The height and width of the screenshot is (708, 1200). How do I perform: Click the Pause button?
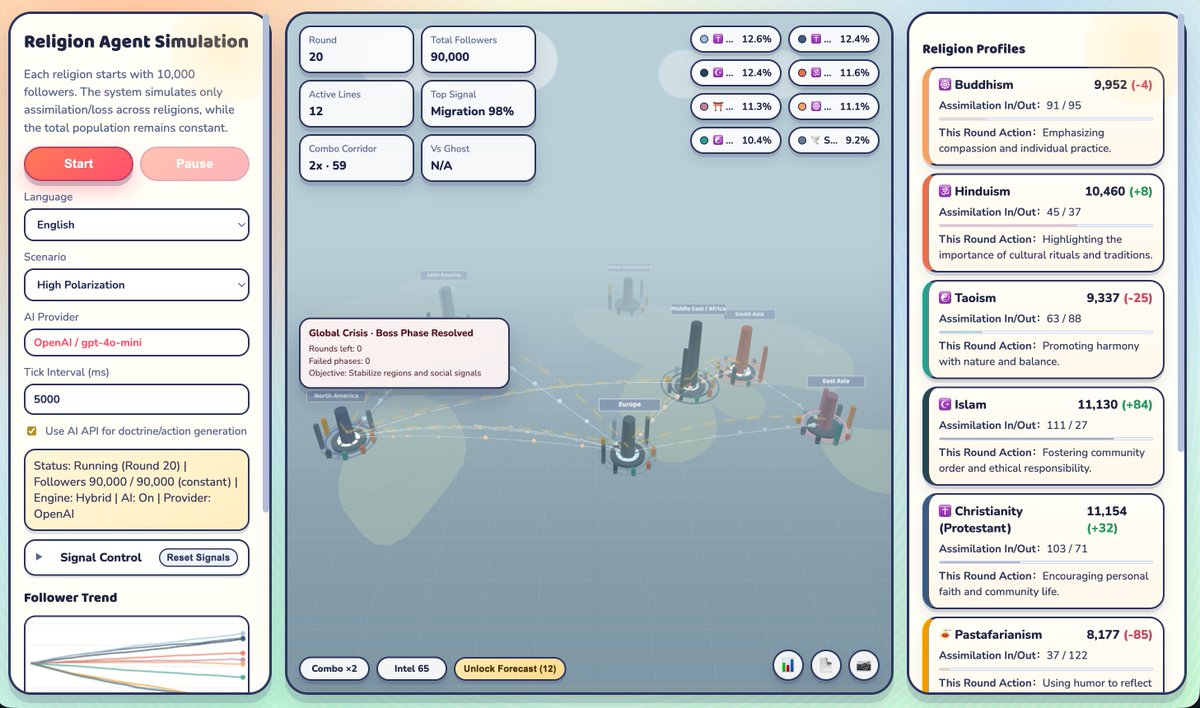pyautogui.click(x=195, y=164)
